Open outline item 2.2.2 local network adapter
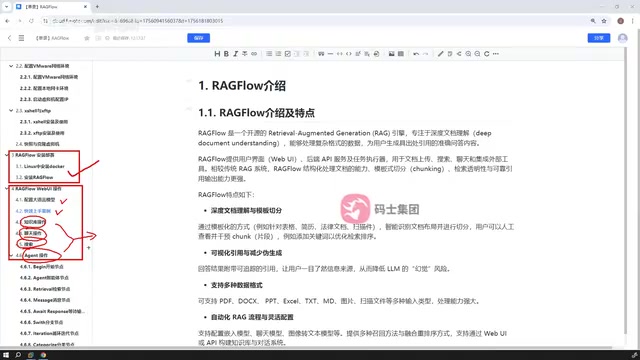Image resolution: width=640 pixels, height=360 pixels. (x=44, y=88)
